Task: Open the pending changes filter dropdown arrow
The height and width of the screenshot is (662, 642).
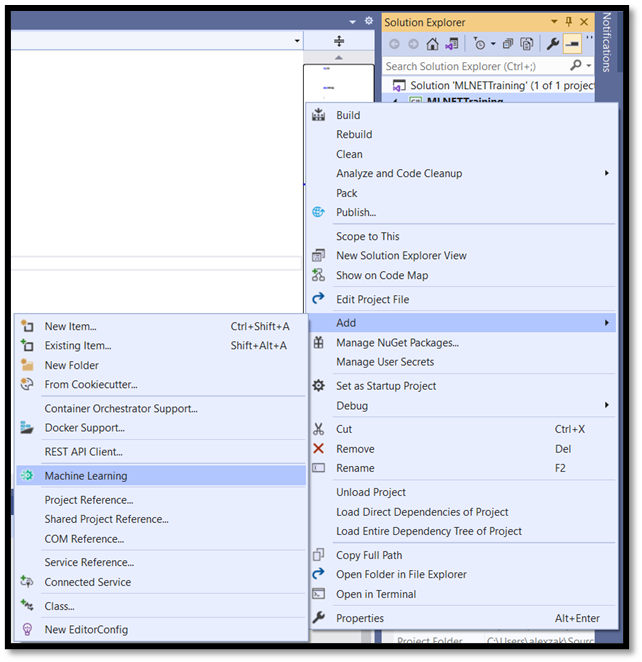Action: click(x=493, y=44)
